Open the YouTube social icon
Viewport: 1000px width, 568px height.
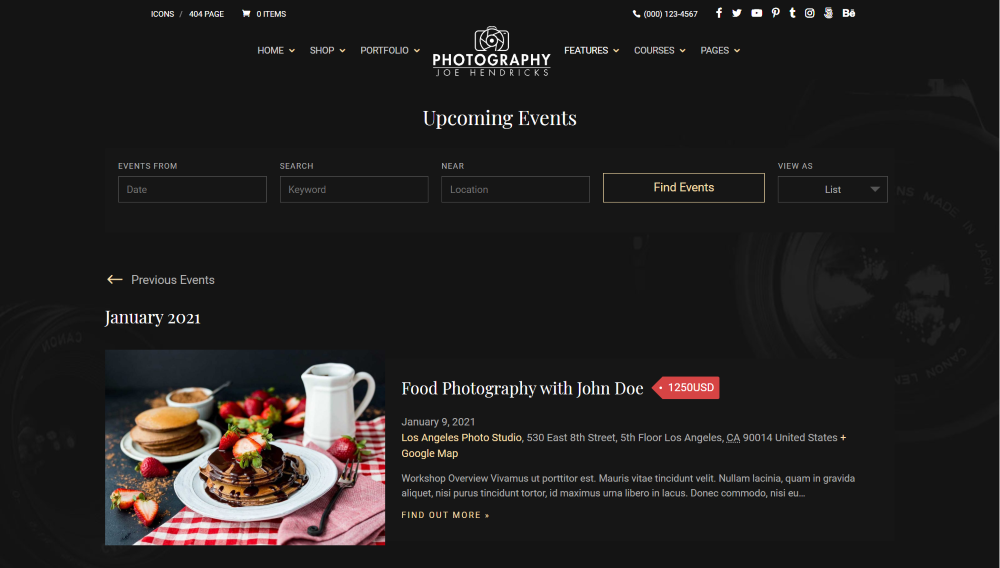(x=756, y=13)
